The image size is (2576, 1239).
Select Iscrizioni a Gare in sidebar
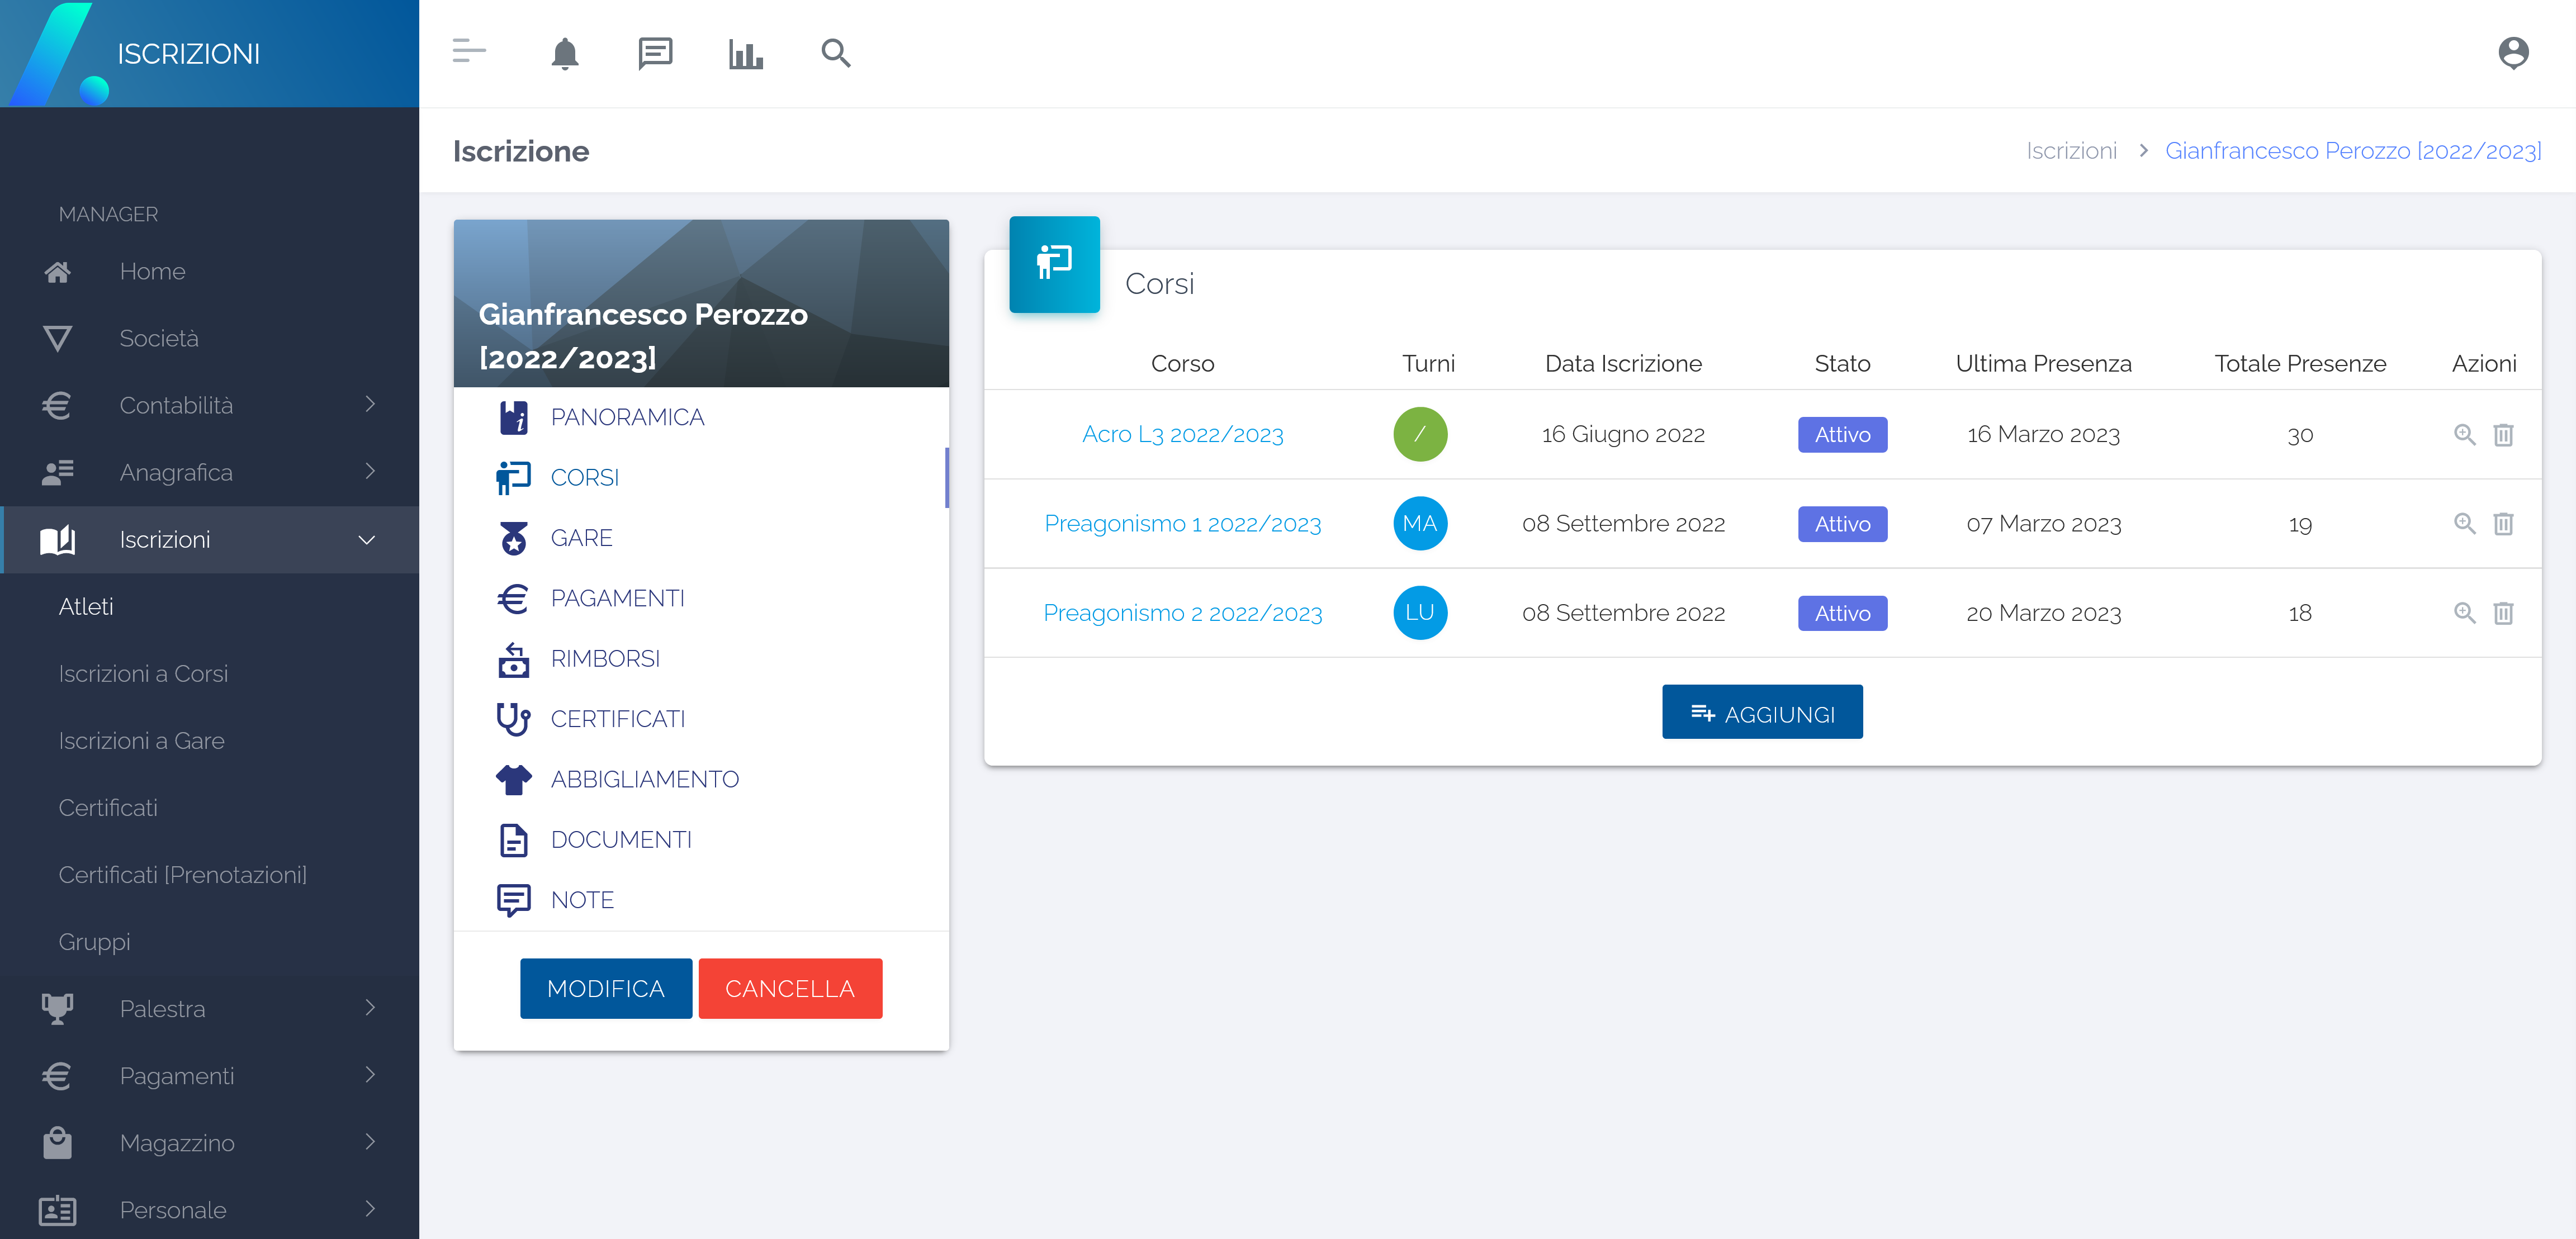pyautogui.click(x=141, y=741)
